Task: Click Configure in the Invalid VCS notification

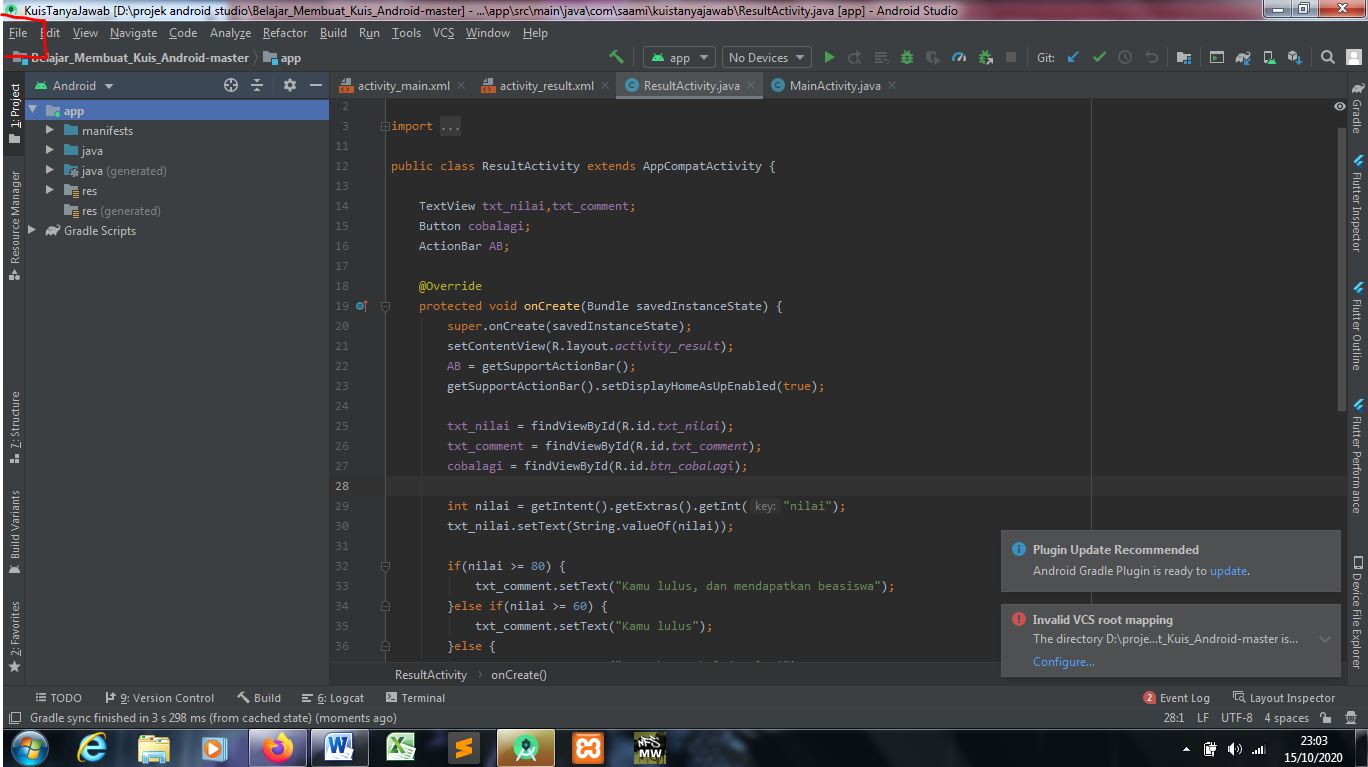Action: 1062,661
